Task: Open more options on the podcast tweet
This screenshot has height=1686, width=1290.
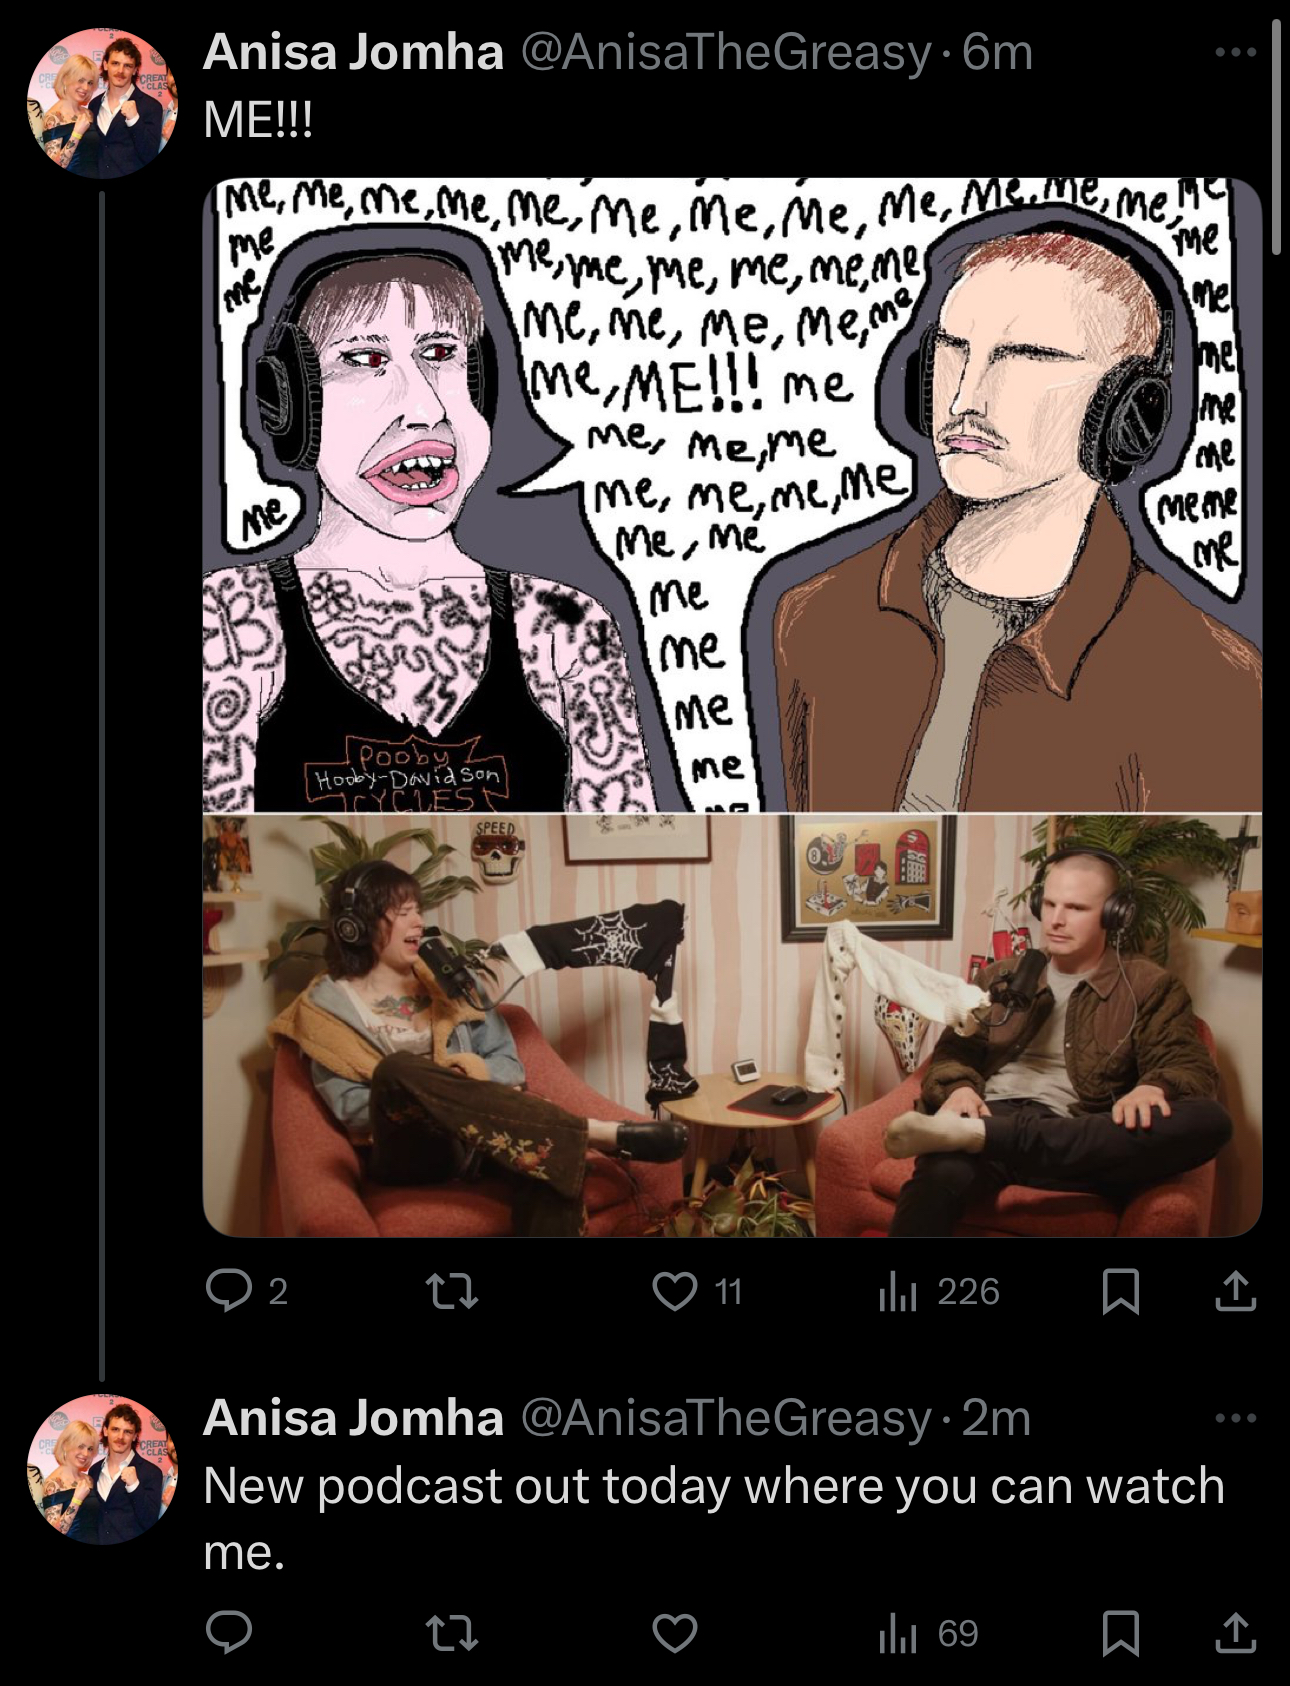Action: [1236, 1418]
